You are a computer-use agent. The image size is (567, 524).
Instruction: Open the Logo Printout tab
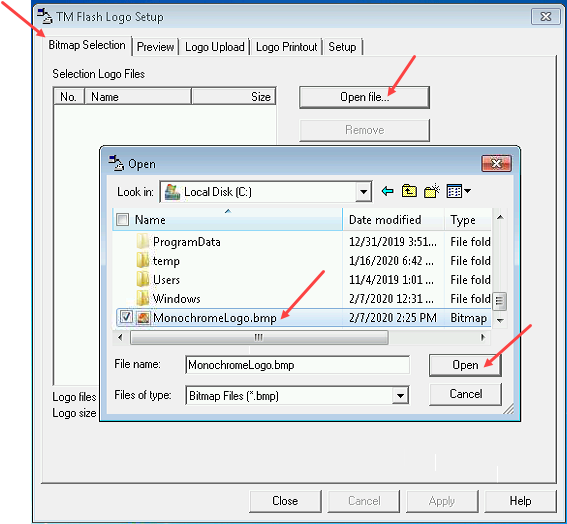click(x=286, y=47)
